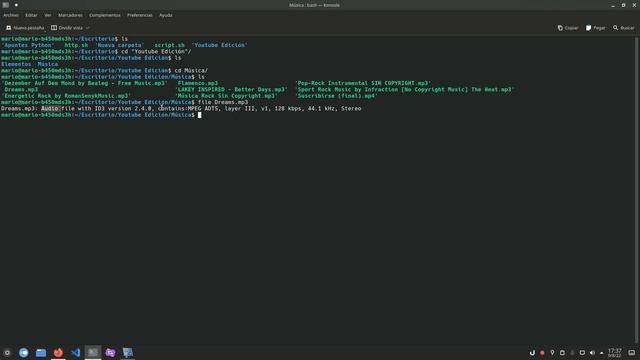Click '128 kbps' in the file output

(x=288, y=109)
